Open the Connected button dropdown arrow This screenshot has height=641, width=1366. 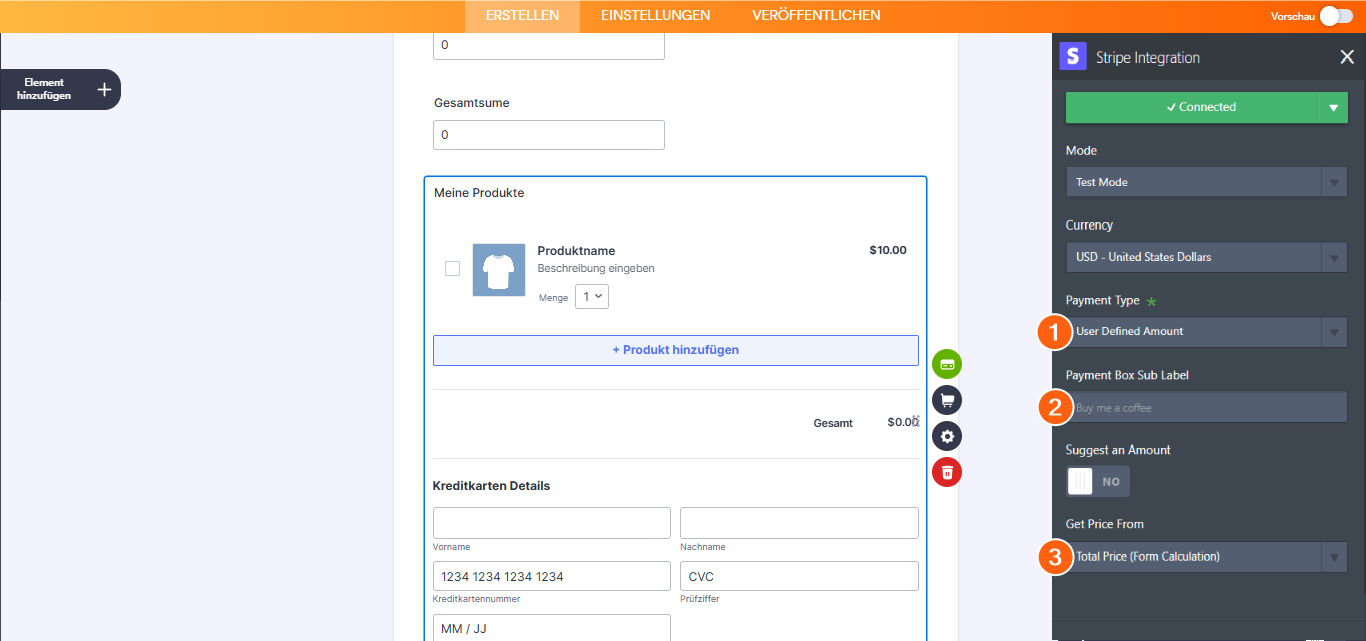click(1333, 107)
